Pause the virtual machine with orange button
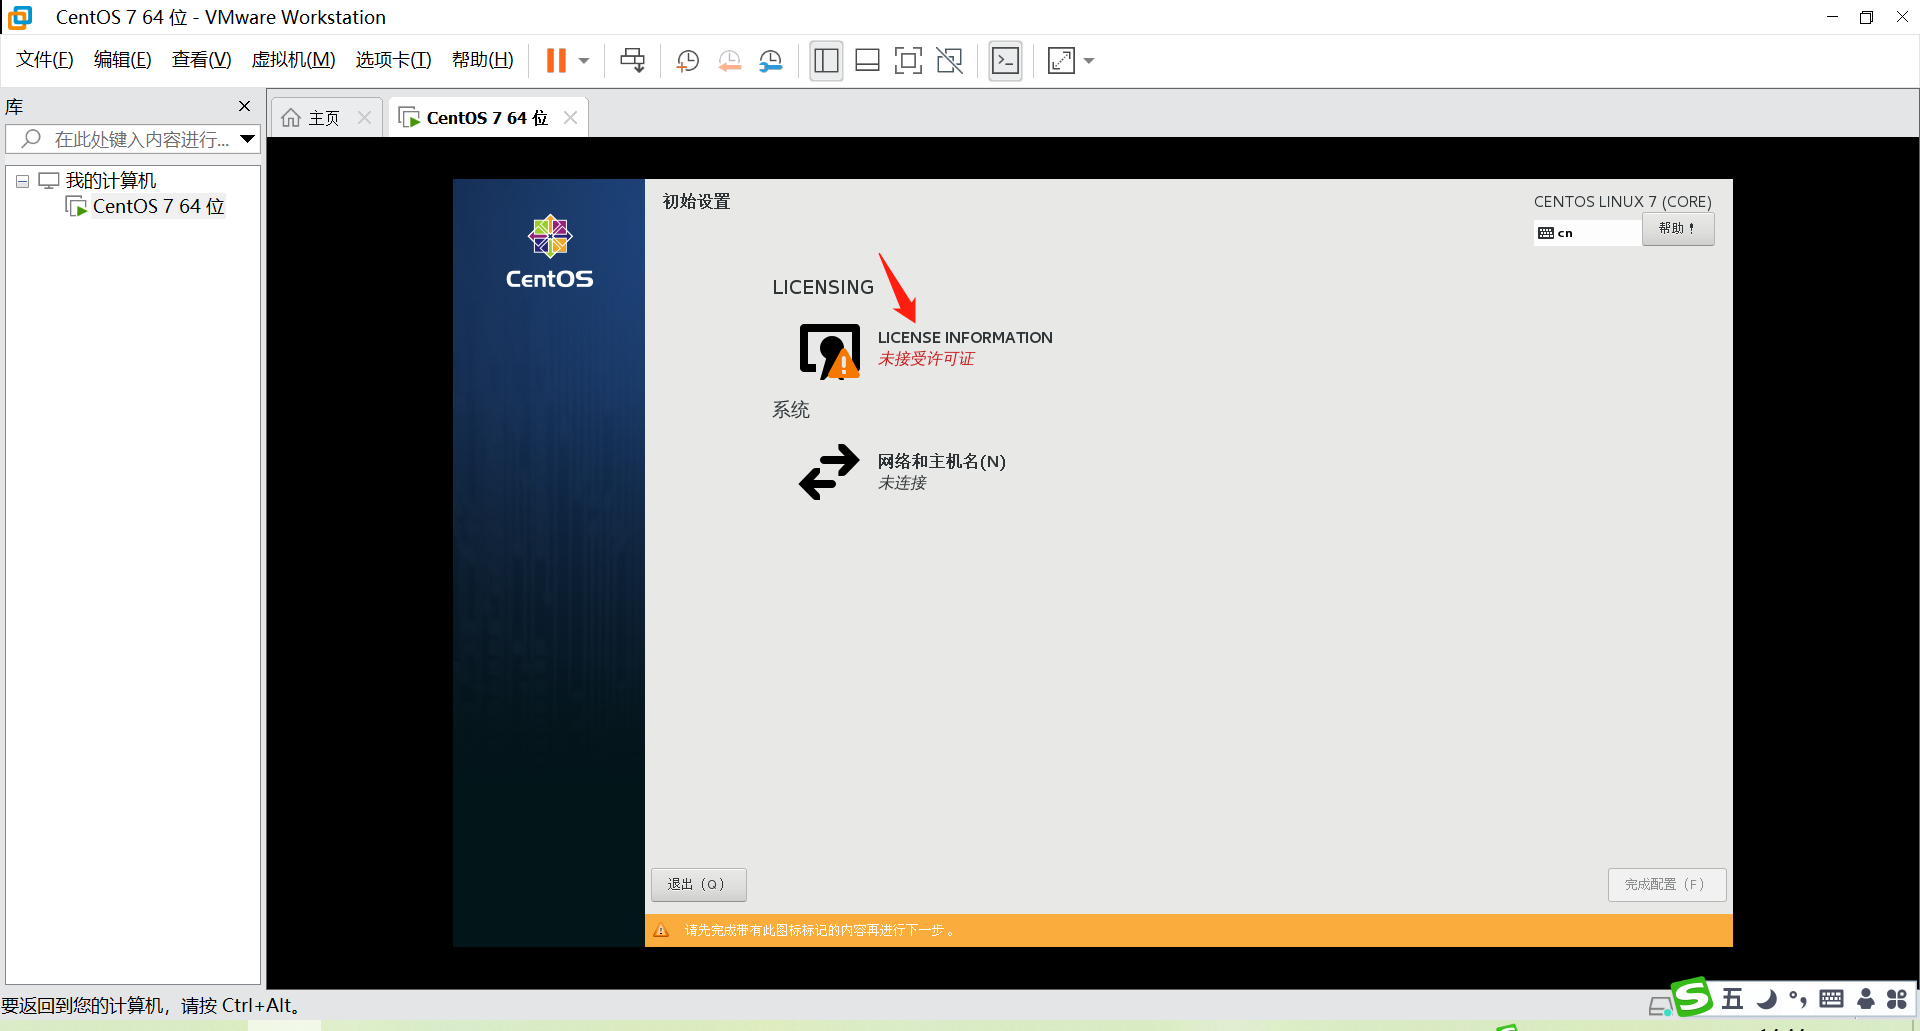1920x1031 pixels. (x=556, y=61)
